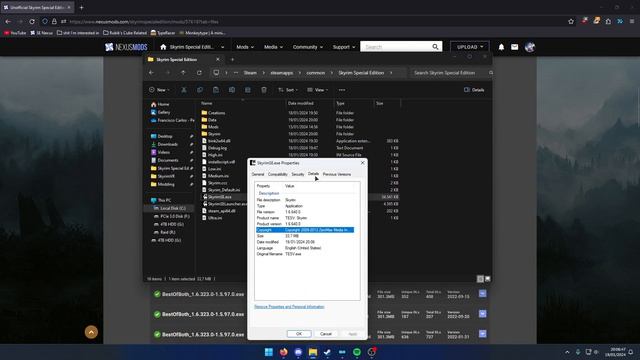Switch to large thumbnails view in status bar
The height and width of the screenshot is (360, 640).
[487, 279]
